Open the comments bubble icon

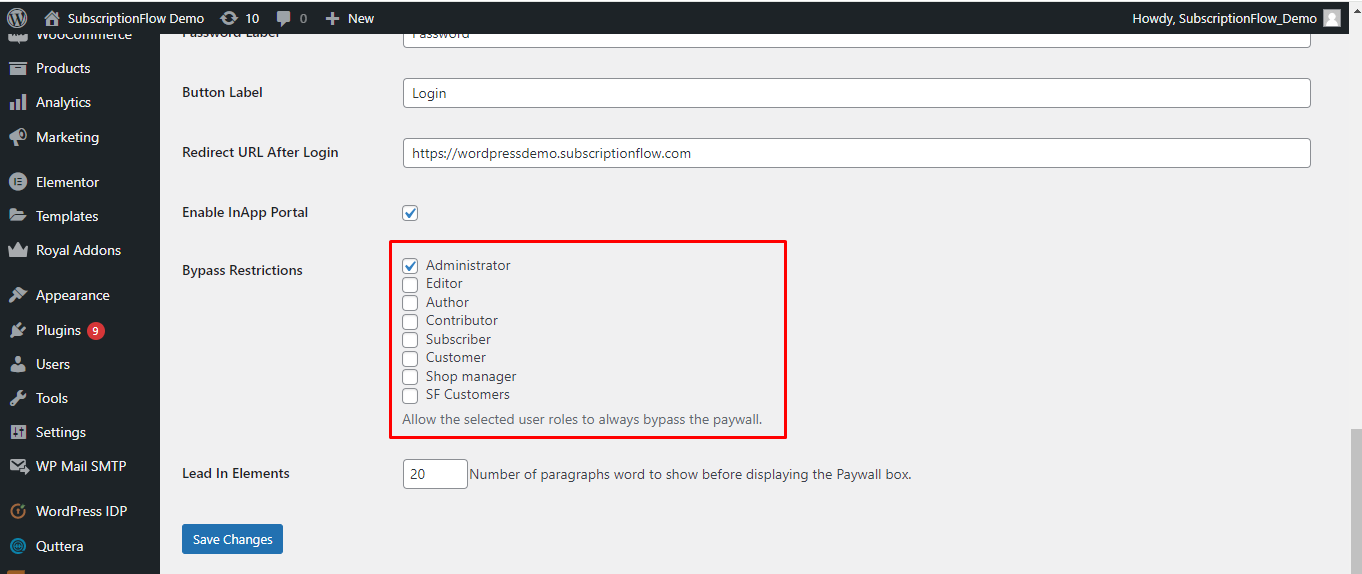(284, 19)
